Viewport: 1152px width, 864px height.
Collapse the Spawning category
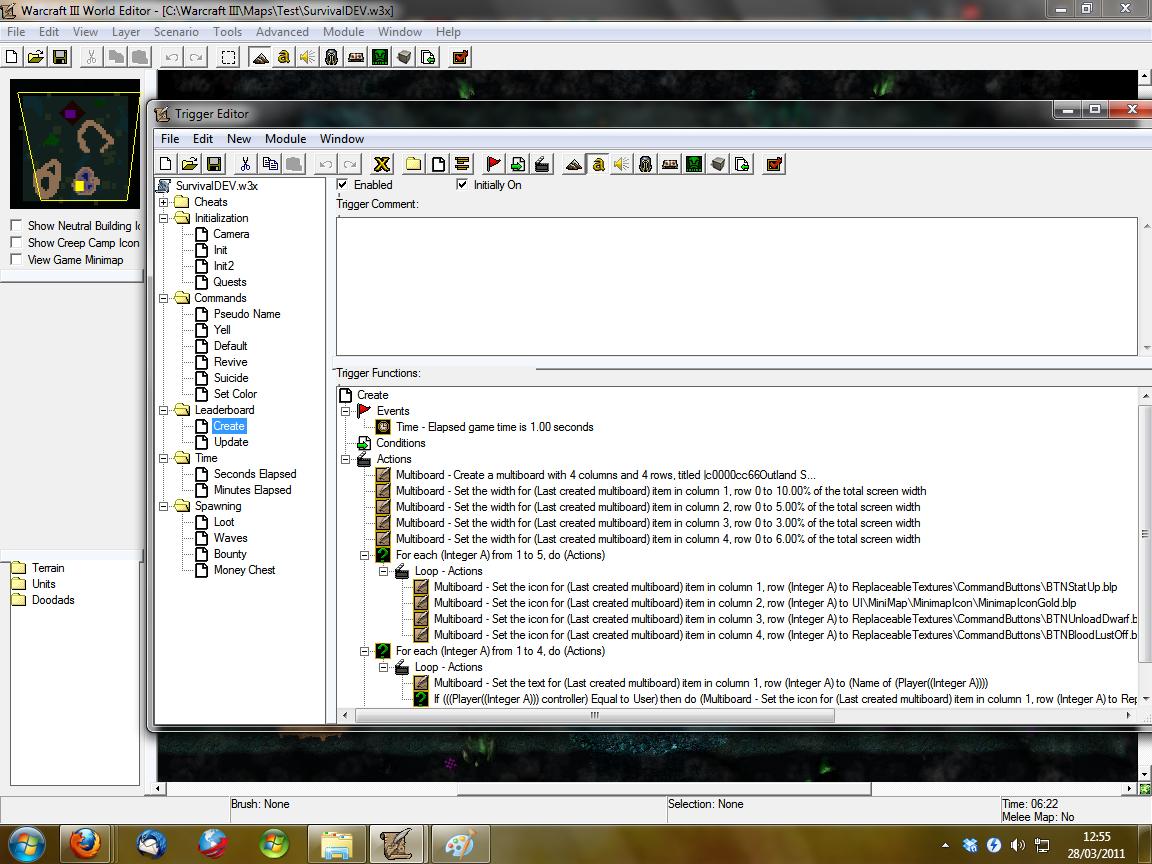(x=163, y=506)
